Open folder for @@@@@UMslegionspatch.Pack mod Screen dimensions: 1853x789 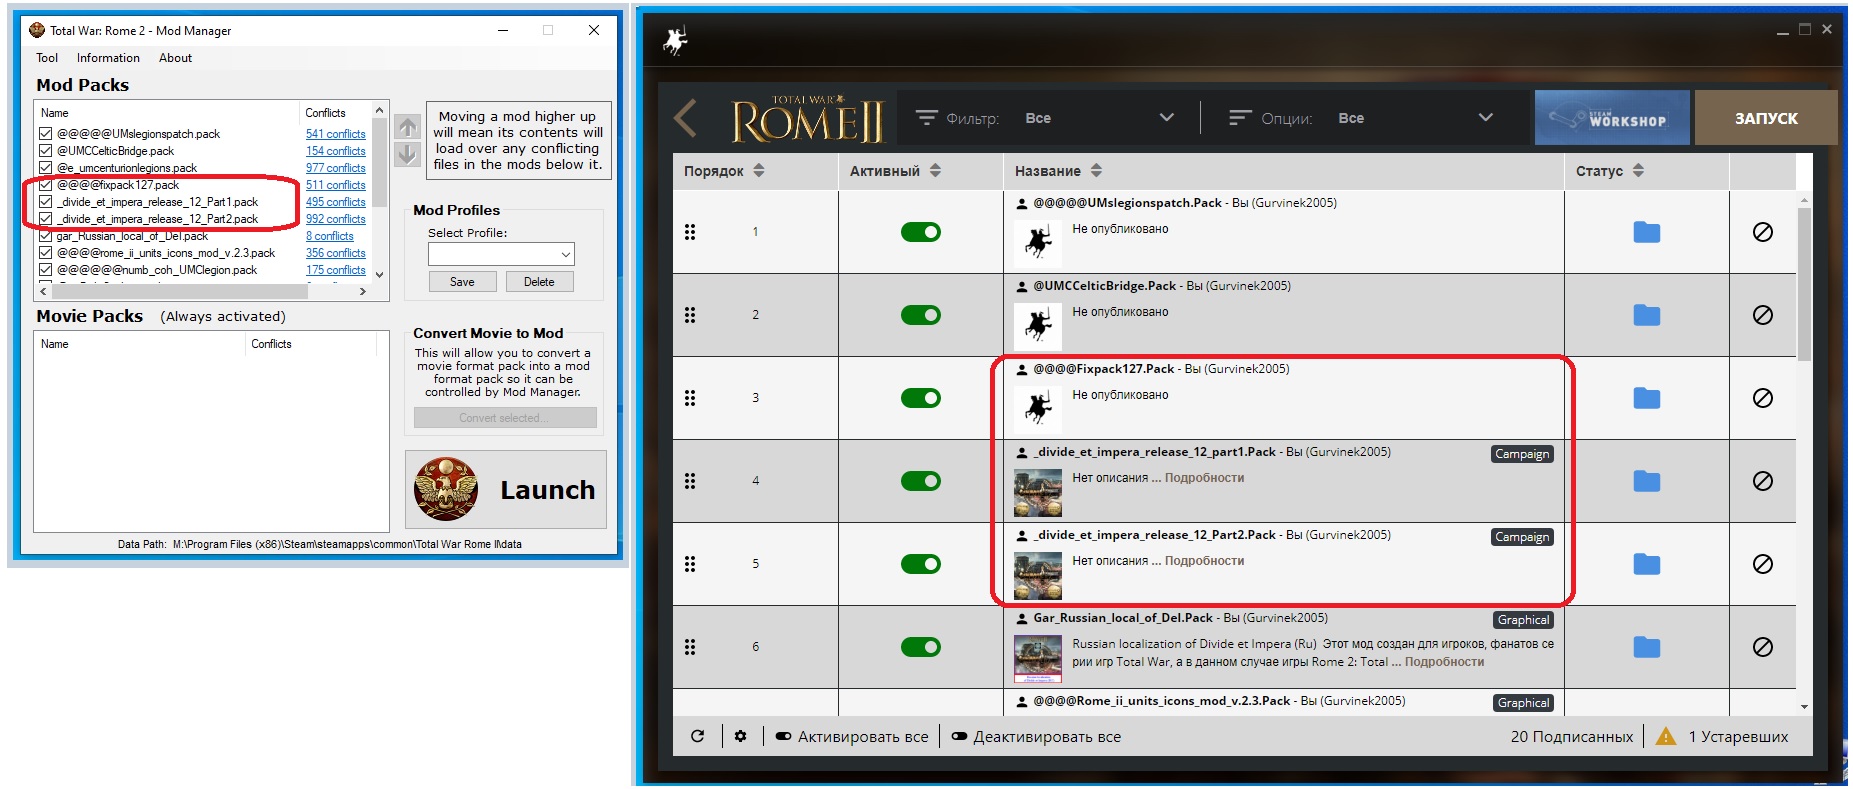(x=1646, y=232)
